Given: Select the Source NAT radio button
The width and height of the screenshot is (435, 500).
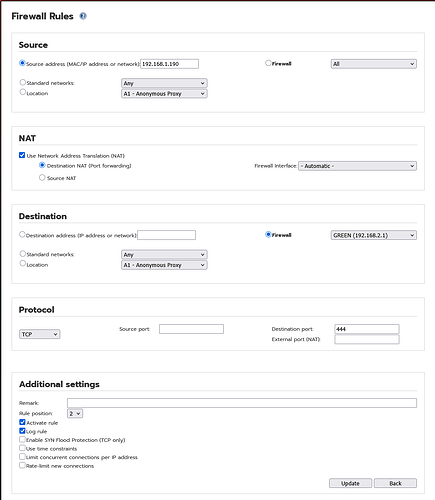Looking at the screenshot, I should pos(42,178).
